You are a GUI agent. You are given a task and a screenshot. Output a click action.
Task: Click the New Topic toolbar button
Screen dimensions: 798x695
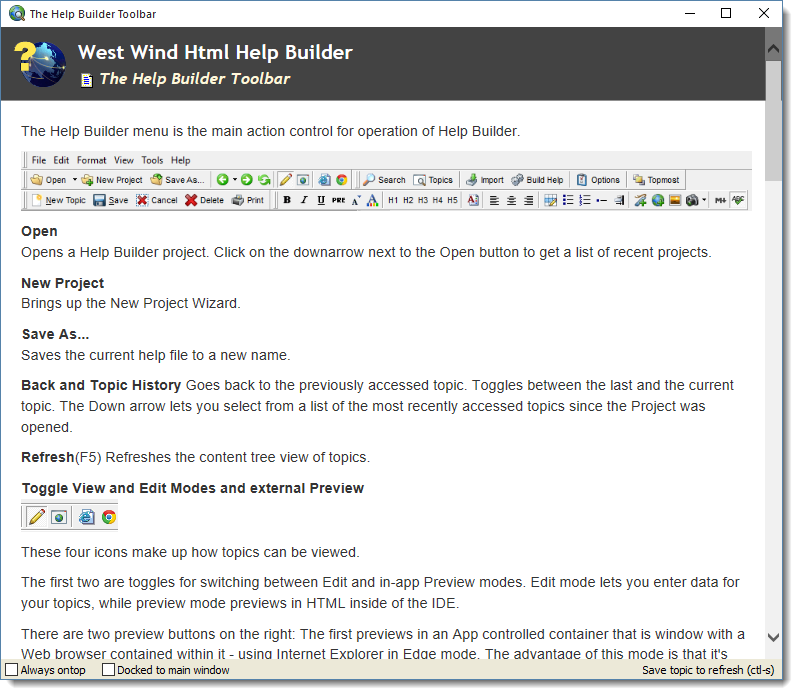point(59,200)
